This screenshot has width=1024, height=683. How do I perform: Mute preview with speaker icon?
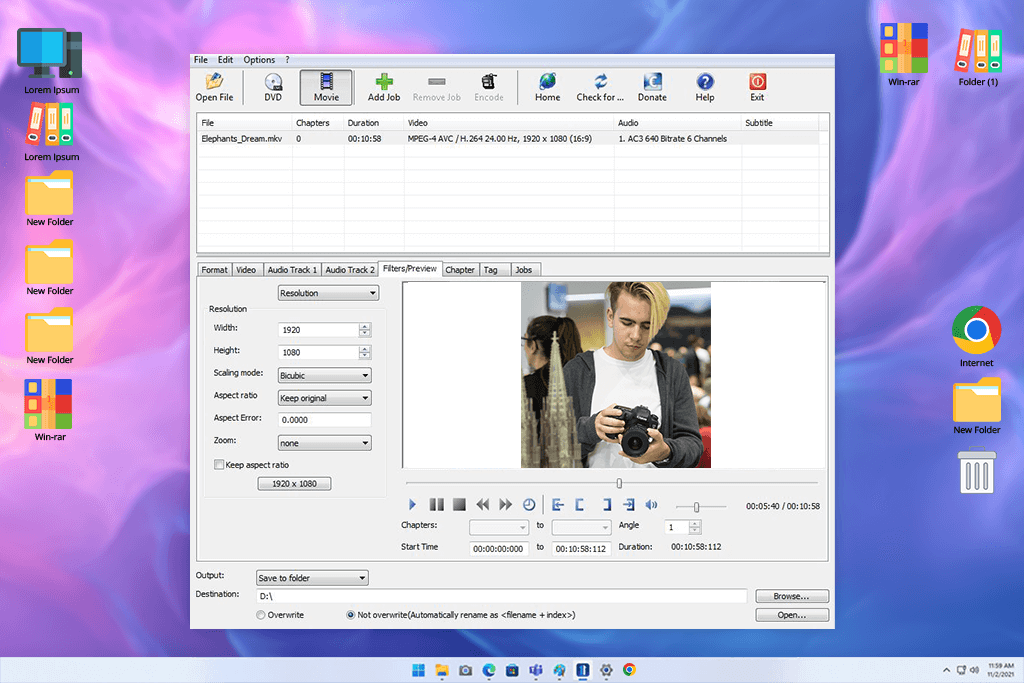click(651, 505)
